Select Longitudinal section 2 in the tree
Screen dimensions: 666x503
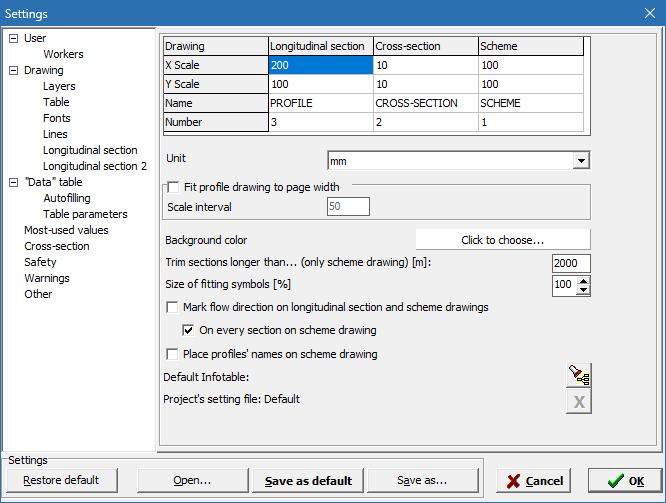click(94, 166)
